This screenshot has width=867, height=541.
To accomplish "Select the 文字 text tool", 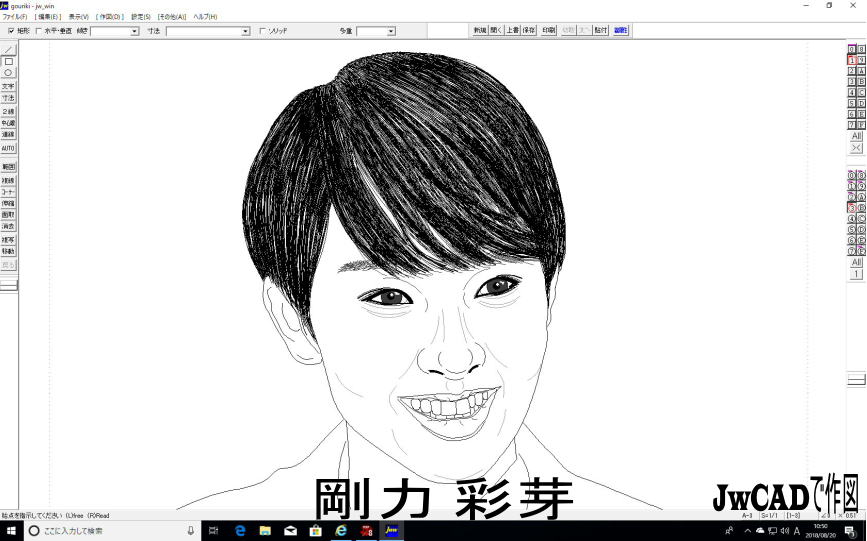I will [x=8, y=86].
